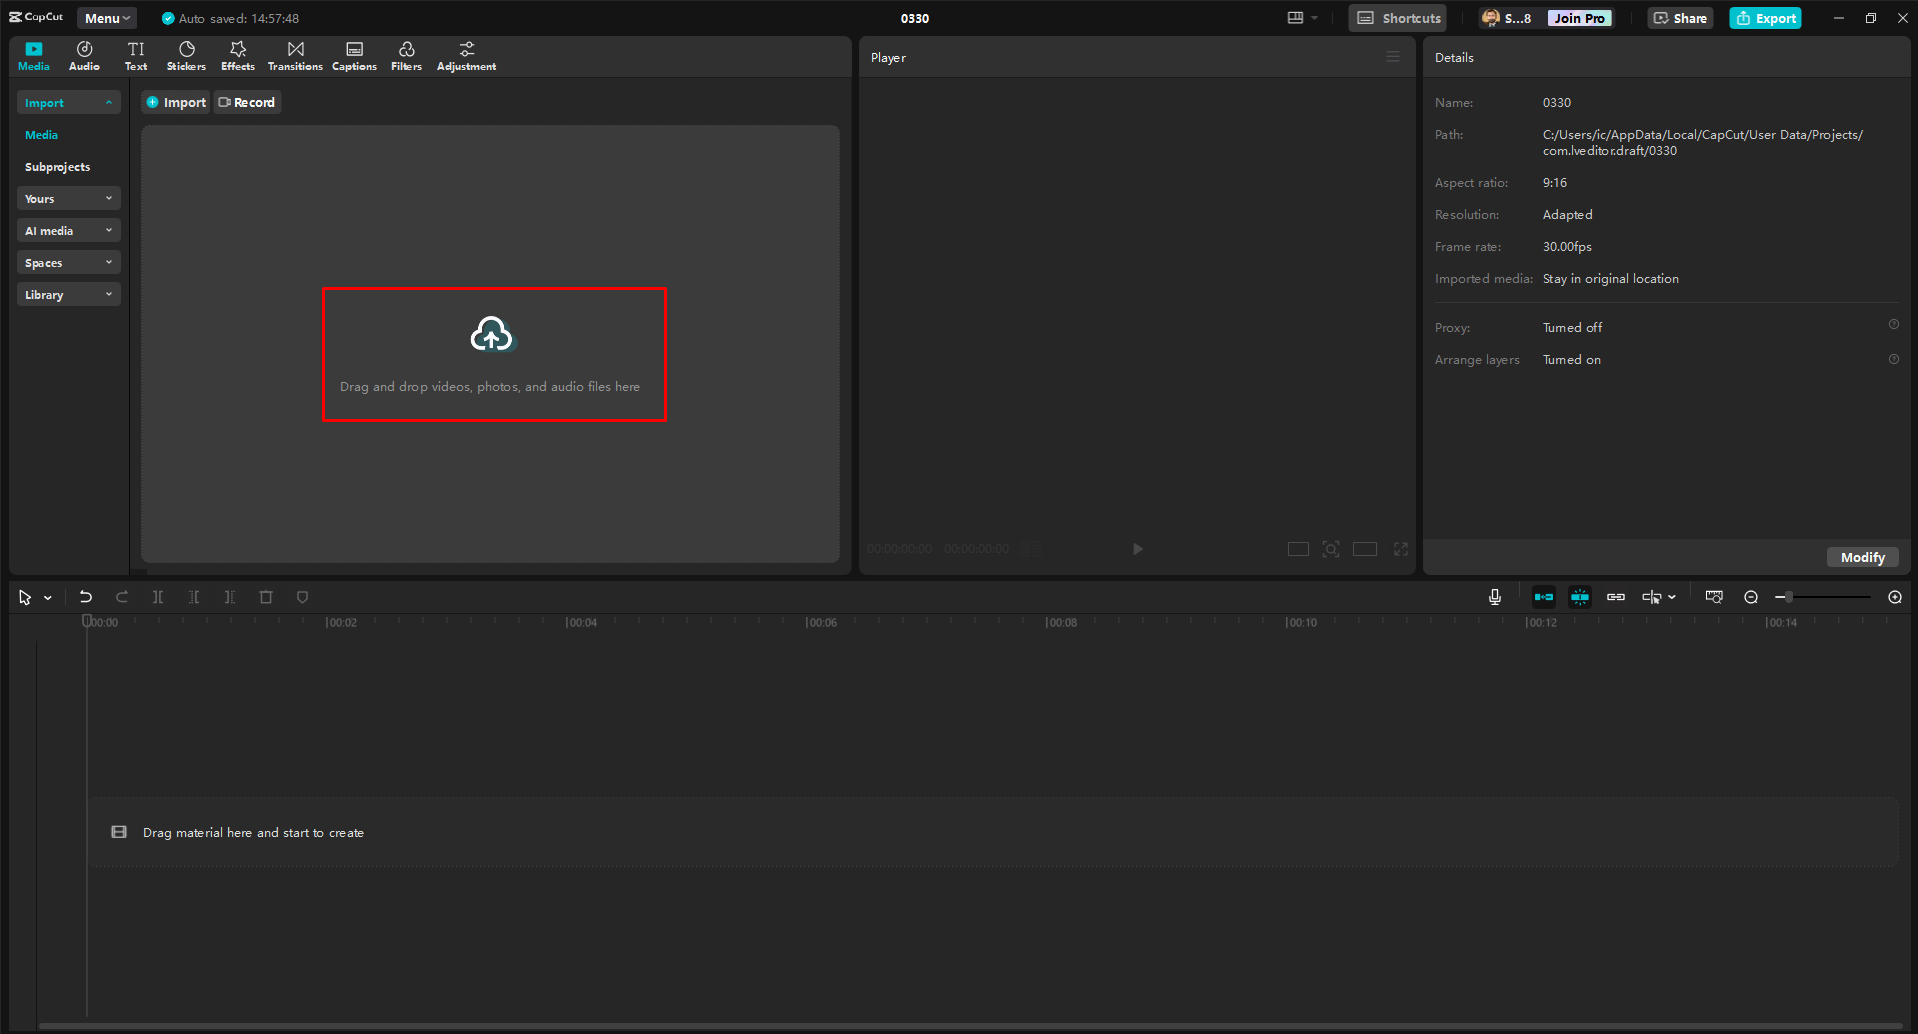Click the Split clip tool

click(158, 597)
